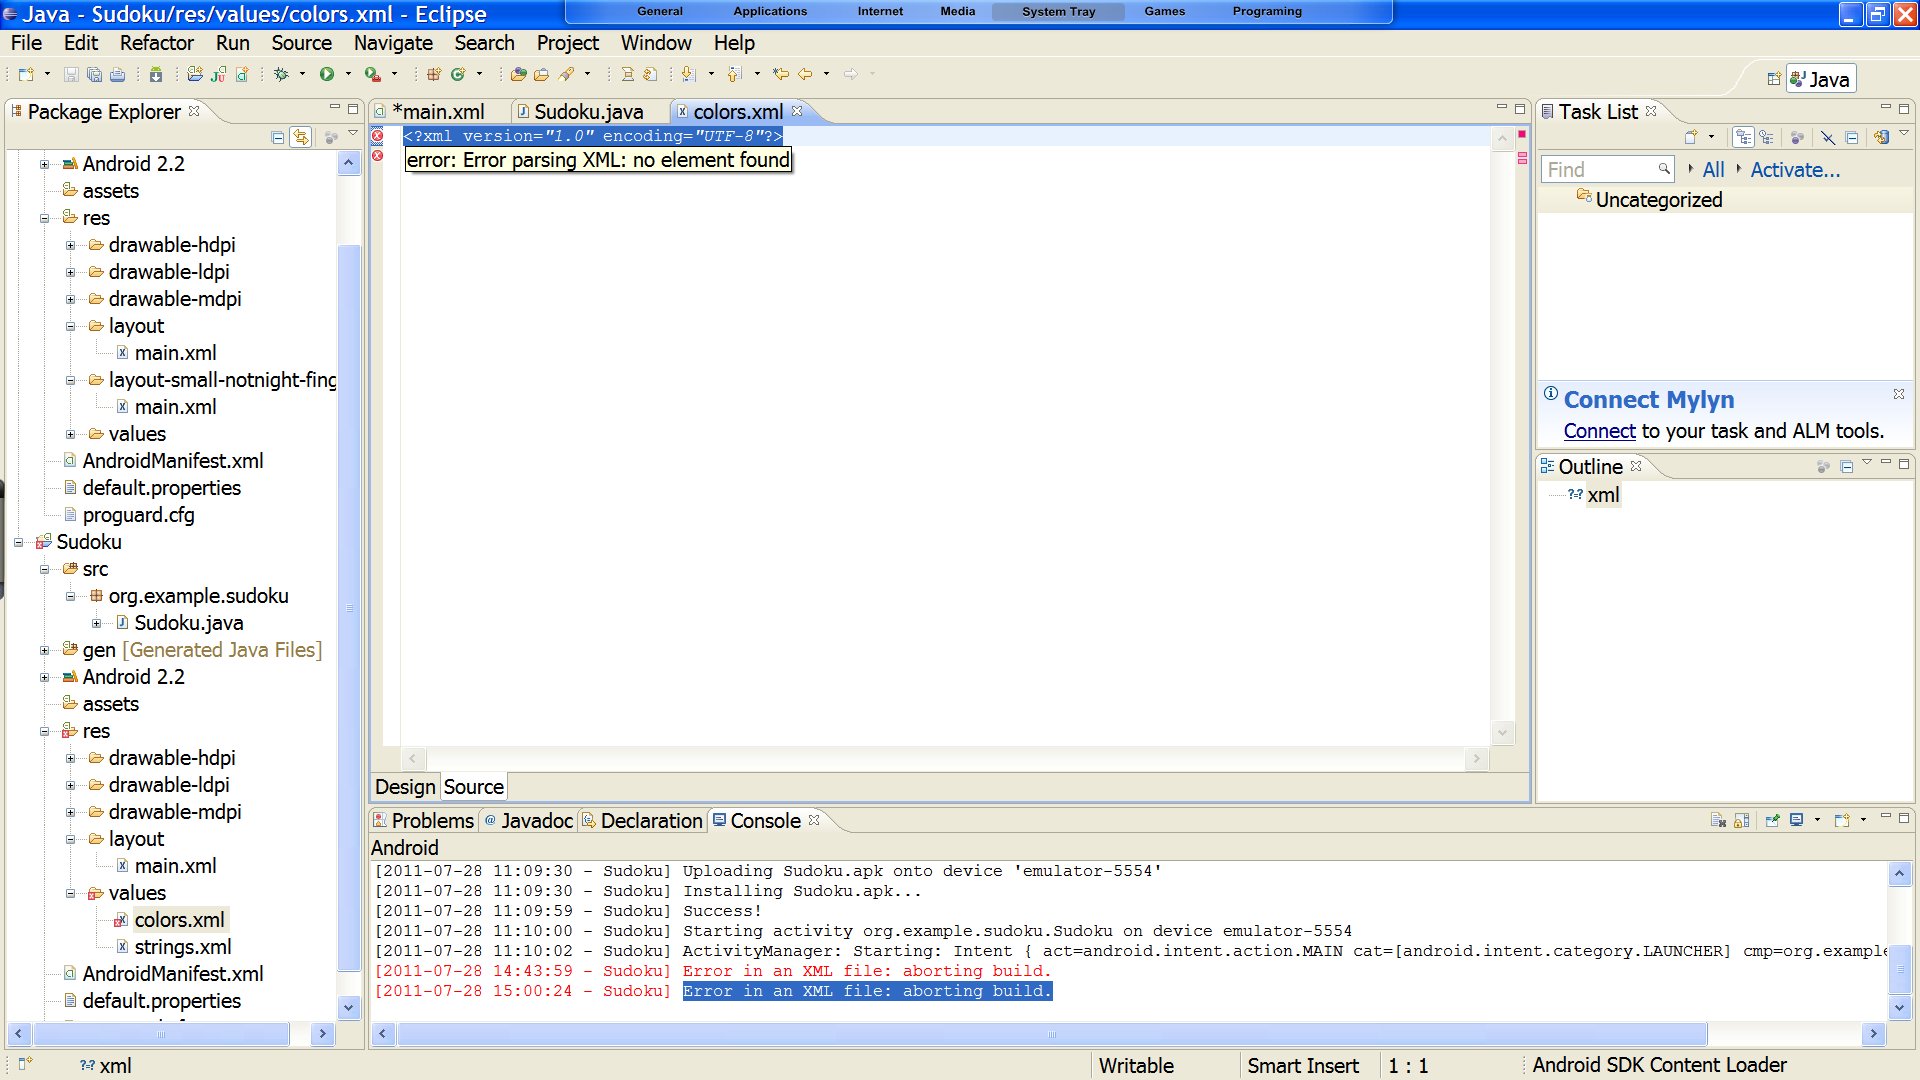Viewport: 1920px width, 1080px height.
Task: Select the xml node in Outline
Action: tap(1603, 495)
